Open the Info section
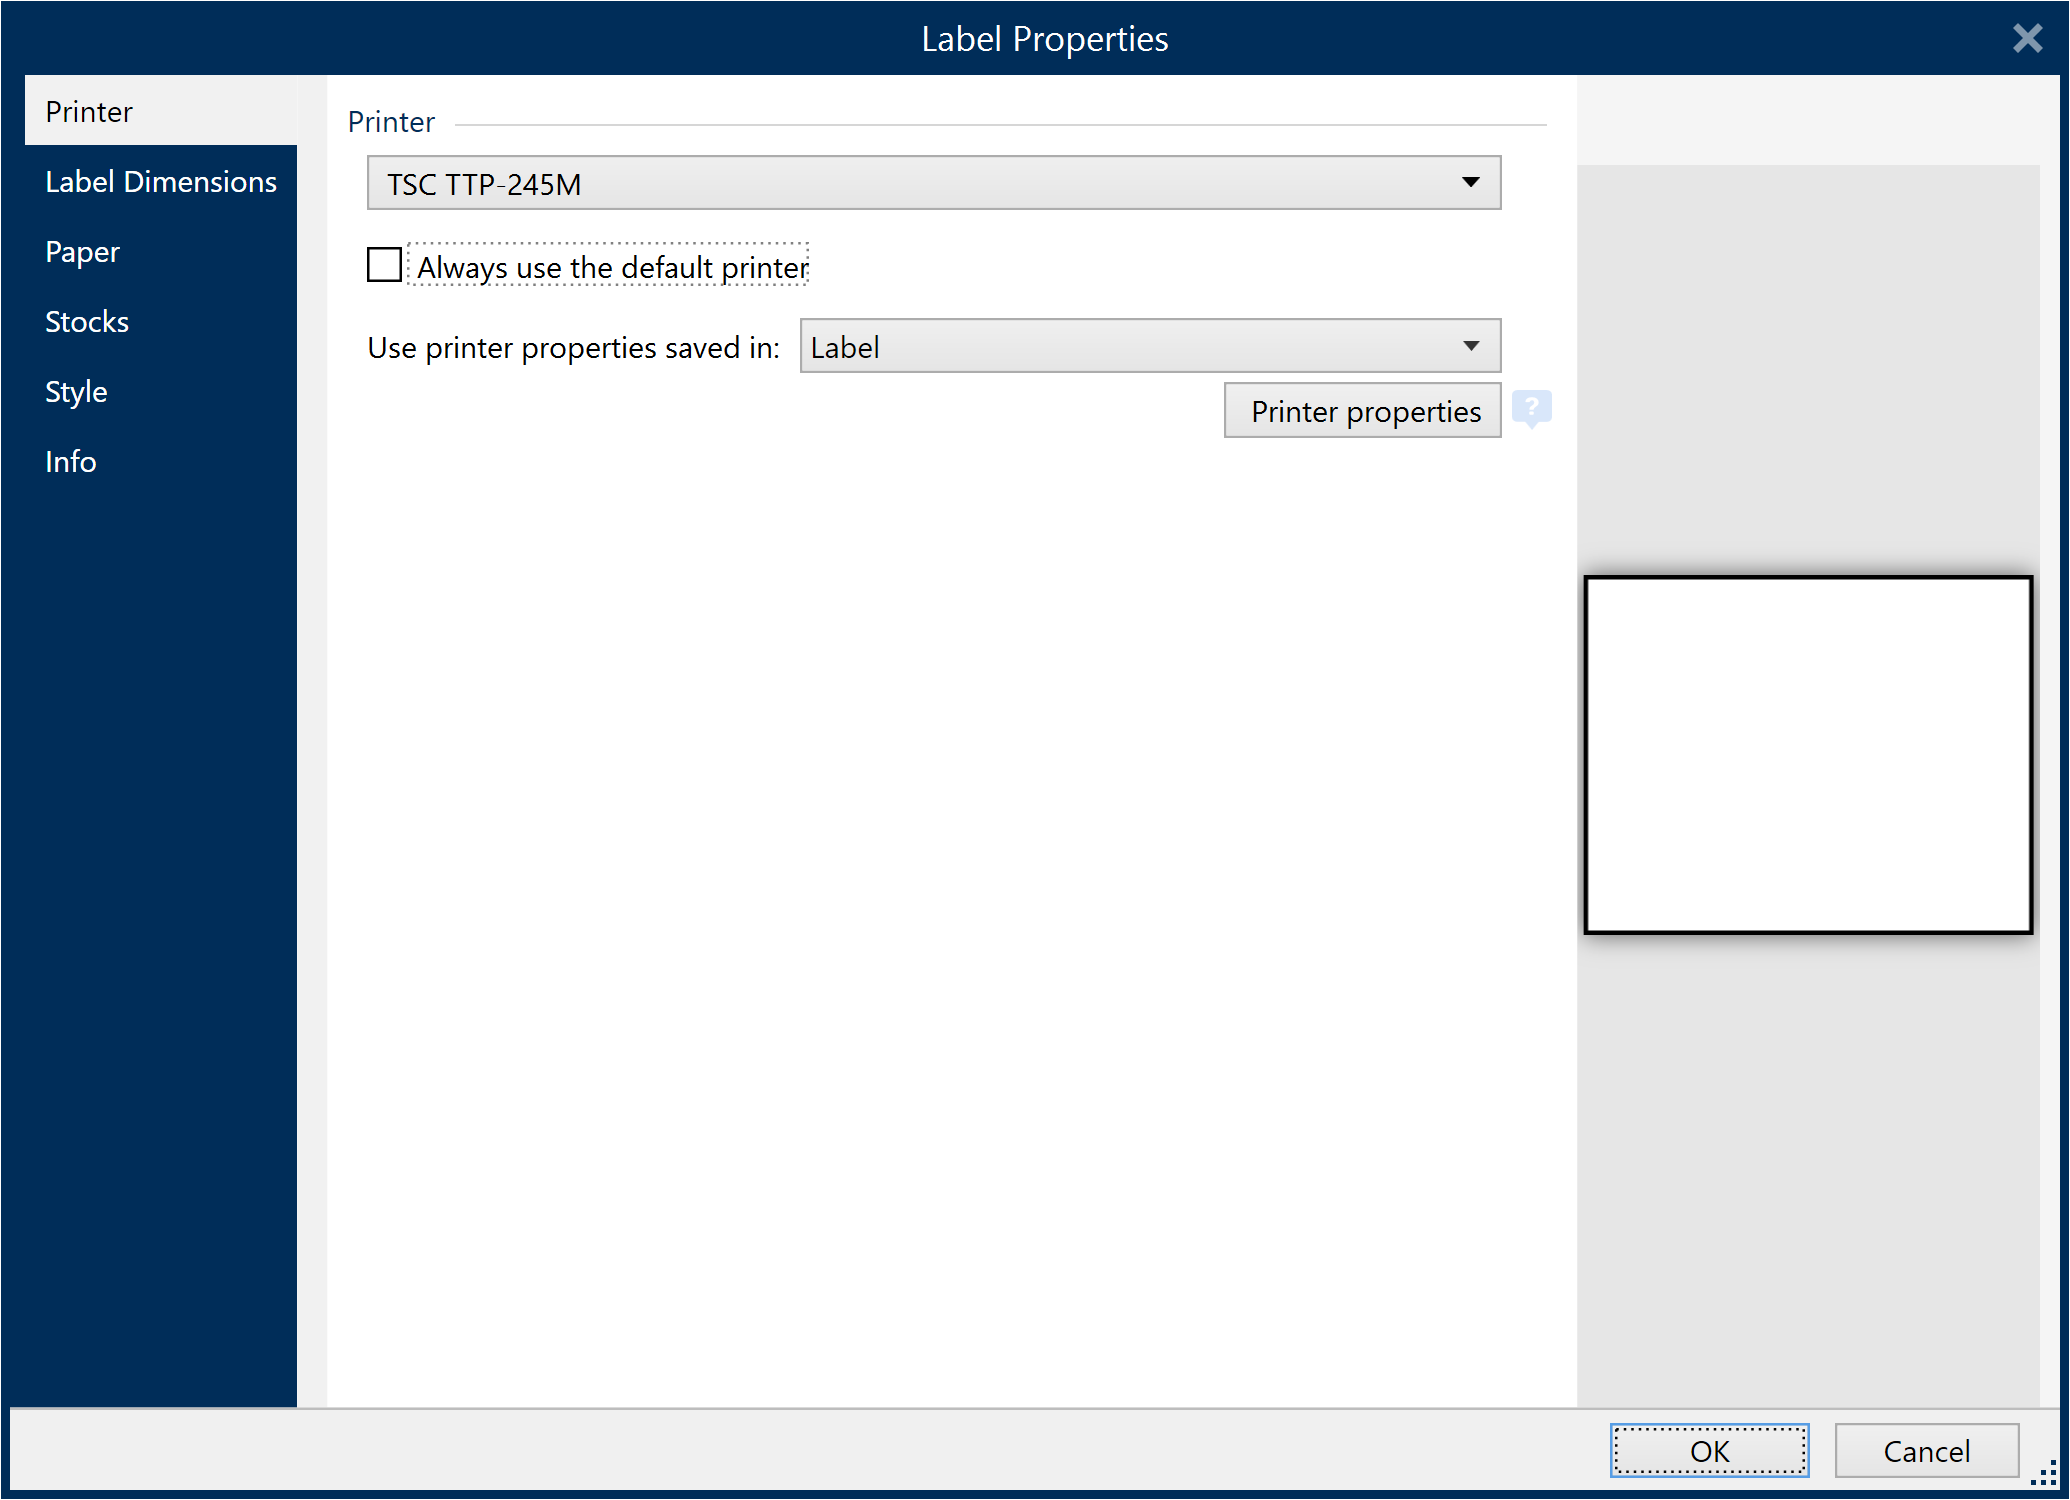The width and height of the screenshot is (2070, 1500). (70, 461)
